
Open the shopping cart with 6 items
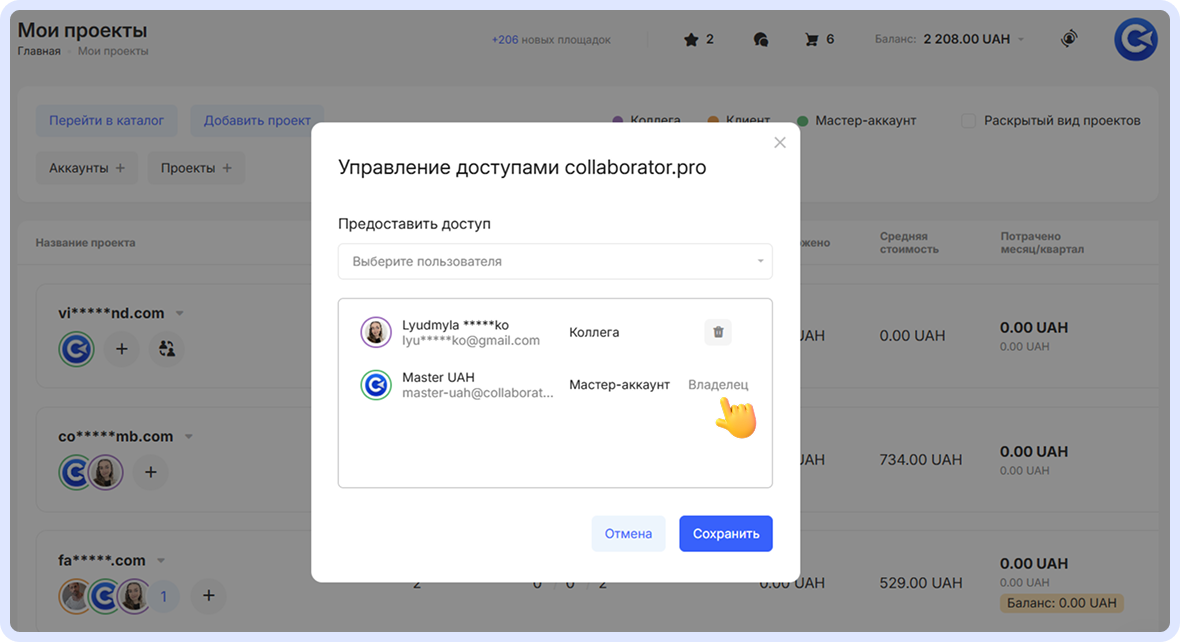pos(810,39)
